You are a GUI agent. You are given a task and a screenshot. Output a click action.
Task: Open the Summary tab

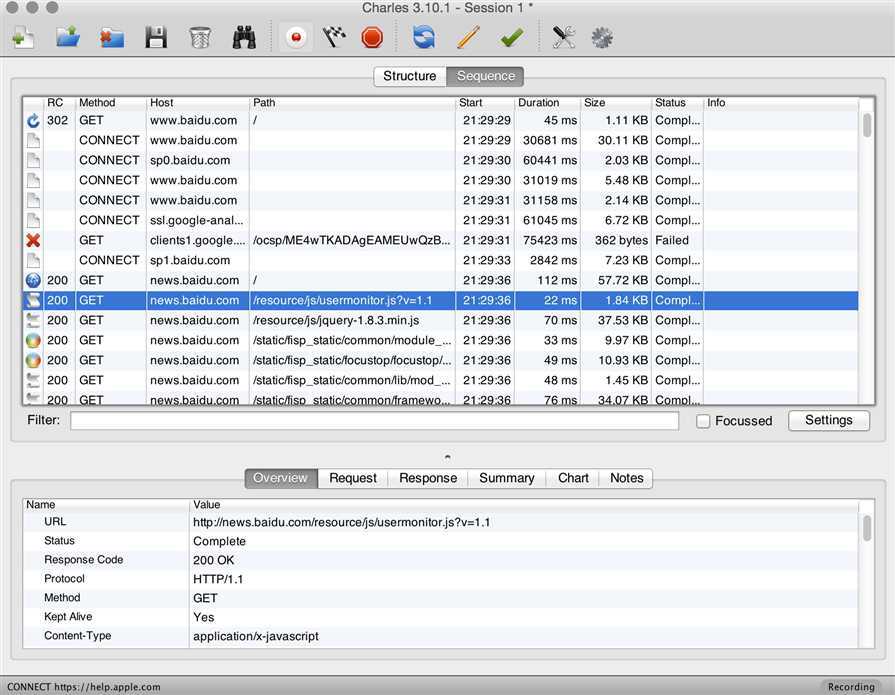pyautogui.click(x=507, y=478)
